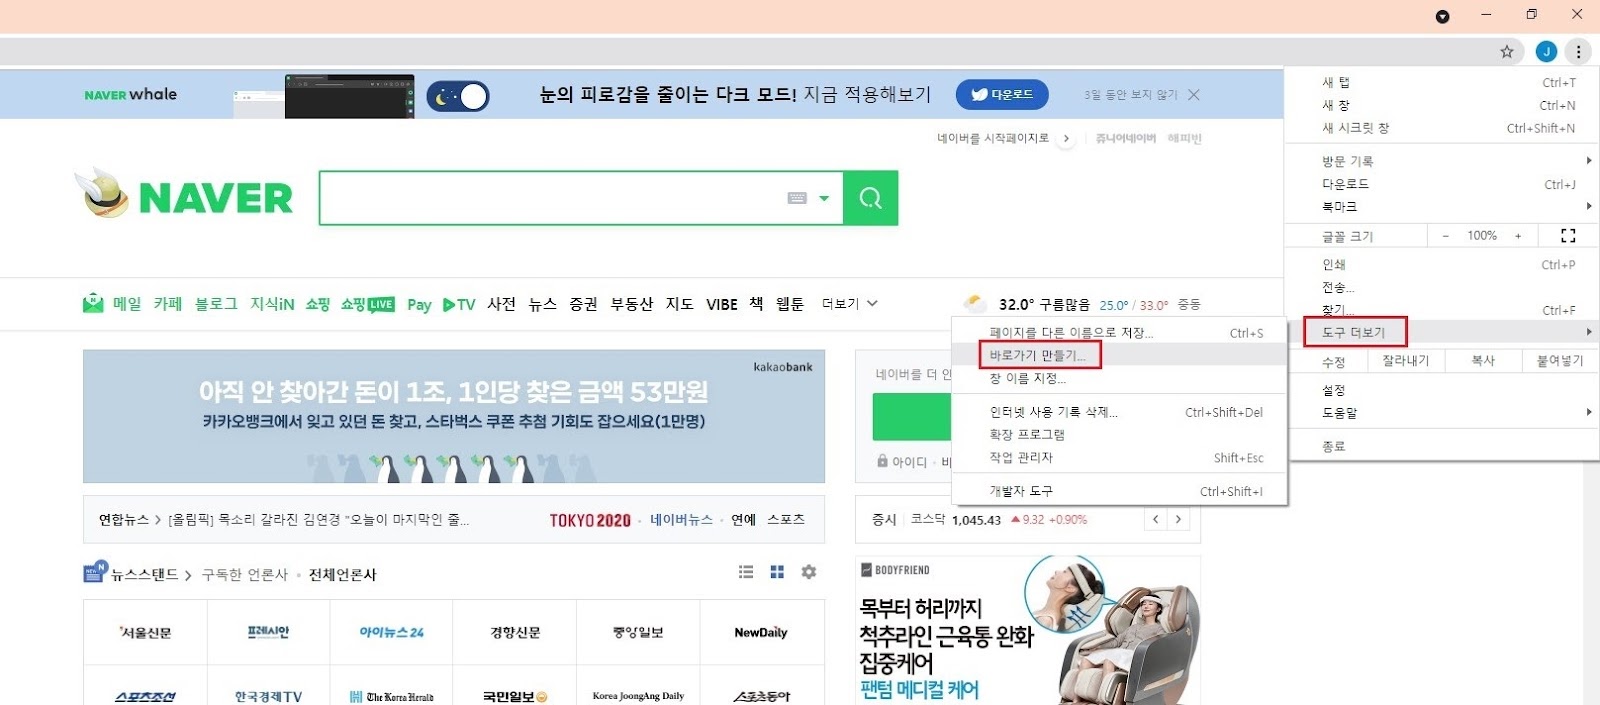Screen dimensions: 1600x705
Task: Open 확장 프로그램 from submenu
Action: pyautogui.click(x=1118, y=435)
